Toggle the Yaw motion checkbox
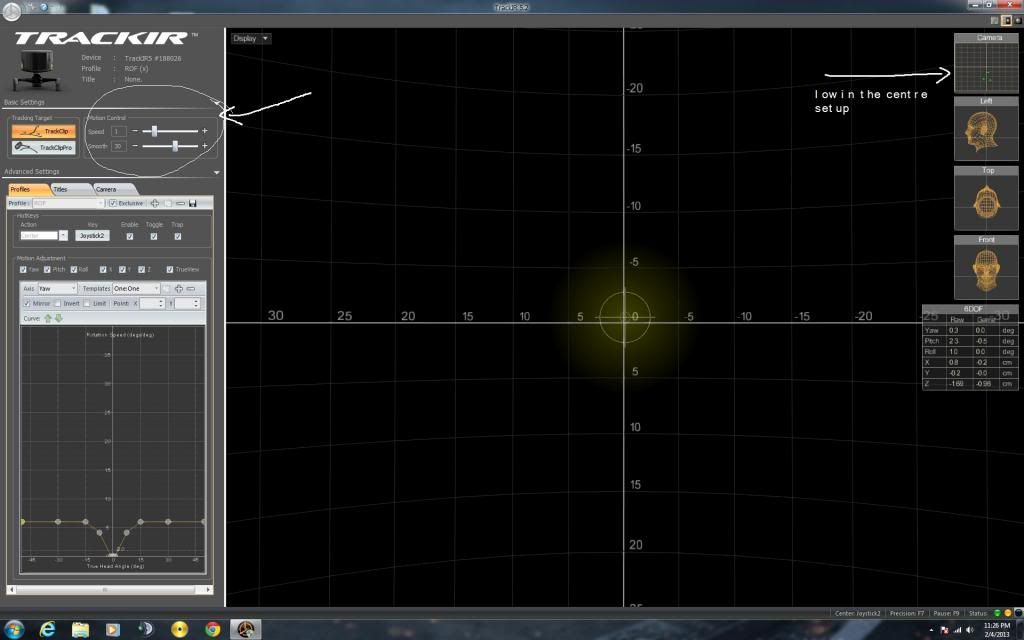Screen dimensions: 1024x640 click(x=24, y=270)
